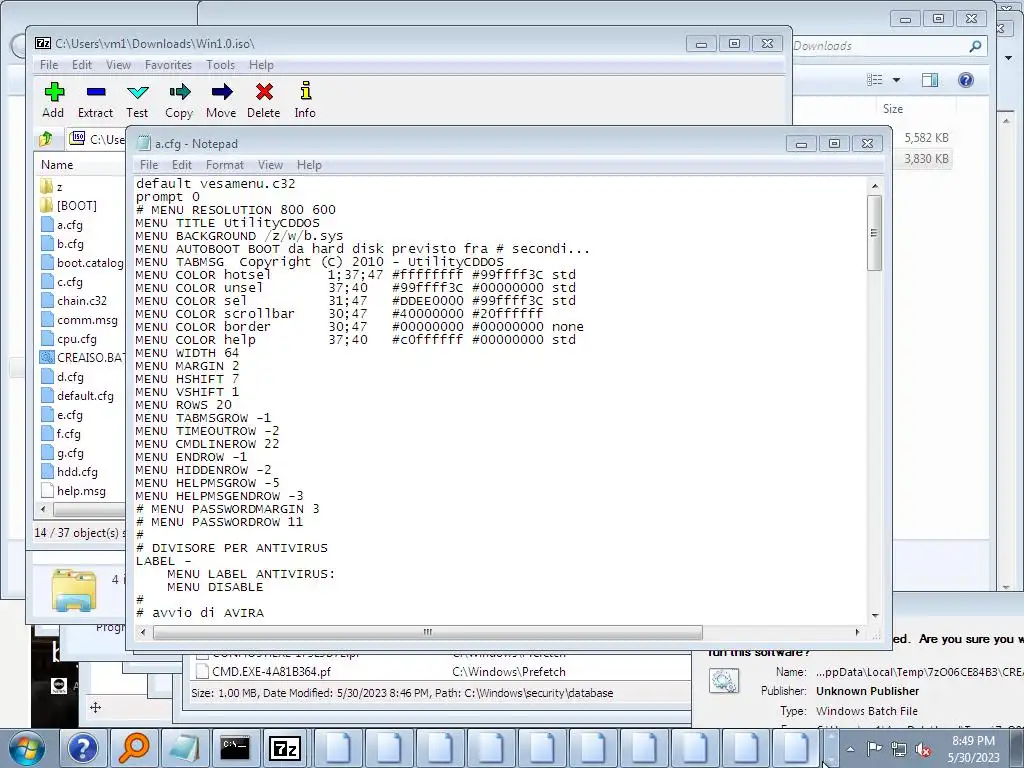Open the command prompt taskbar button
Viewport: 1024px width, 768px height.
click(x=234, y=748)
